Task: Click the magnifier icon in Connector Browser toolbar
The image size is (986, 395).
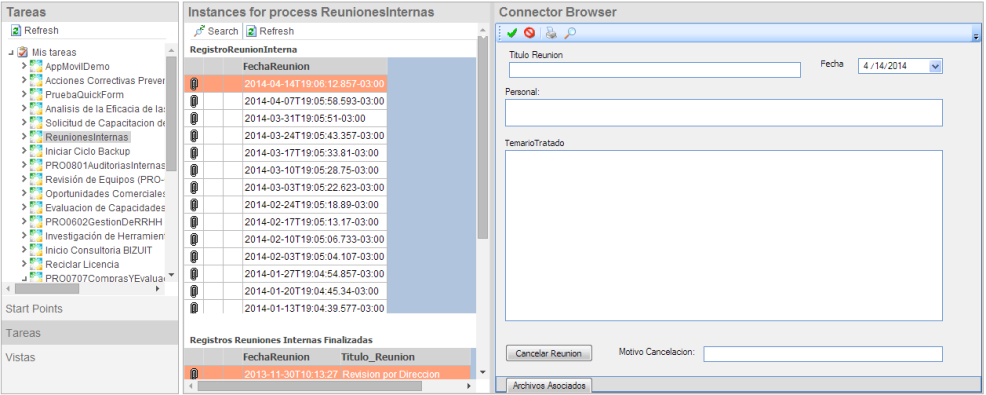Action: pos(570,33)
